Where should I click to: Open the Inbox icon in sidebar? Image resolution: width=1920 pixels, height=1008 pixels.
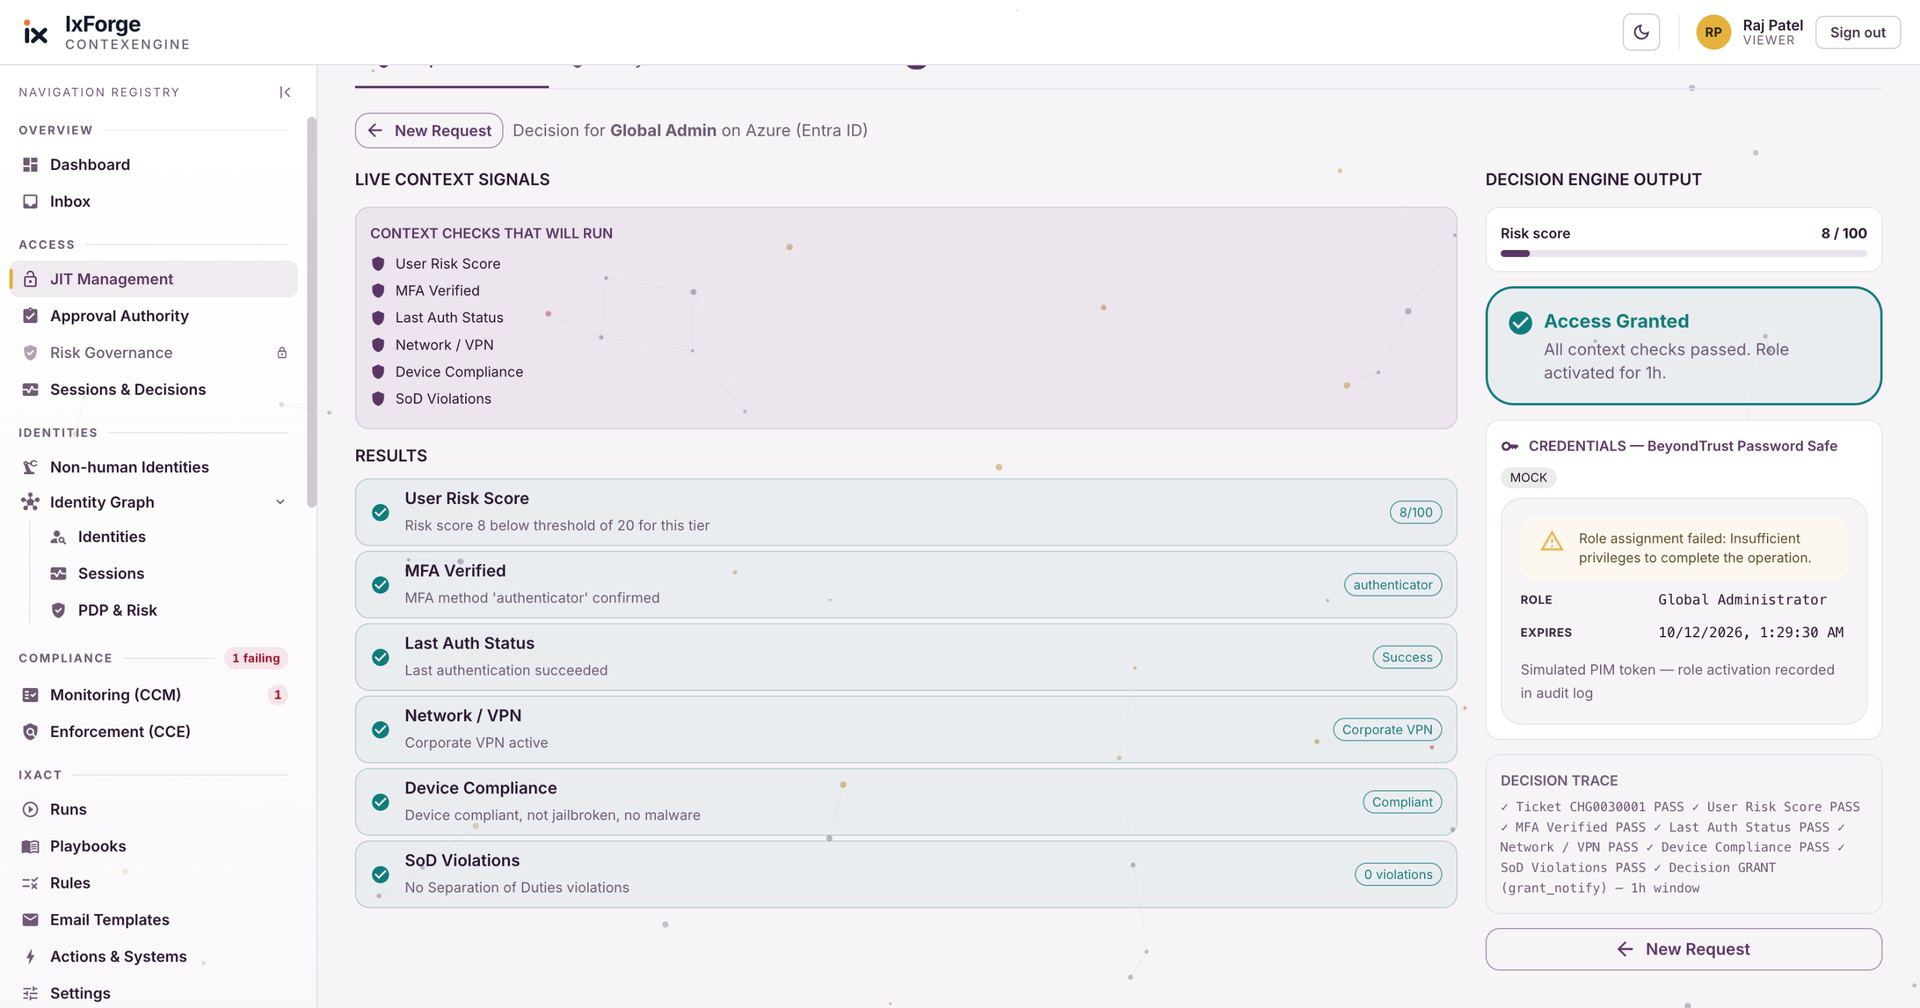[30, 202]
